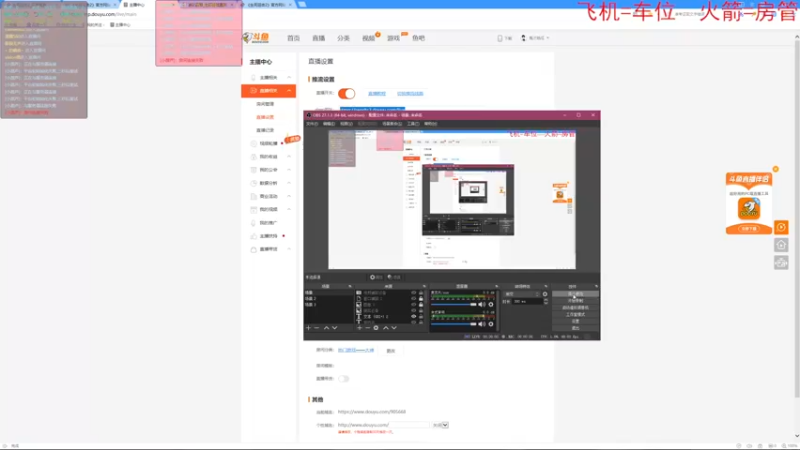Add a new scene with the plus icon
Image resolution: width=800 pixels, height=450 pixels.
click(x=308, y=328)
